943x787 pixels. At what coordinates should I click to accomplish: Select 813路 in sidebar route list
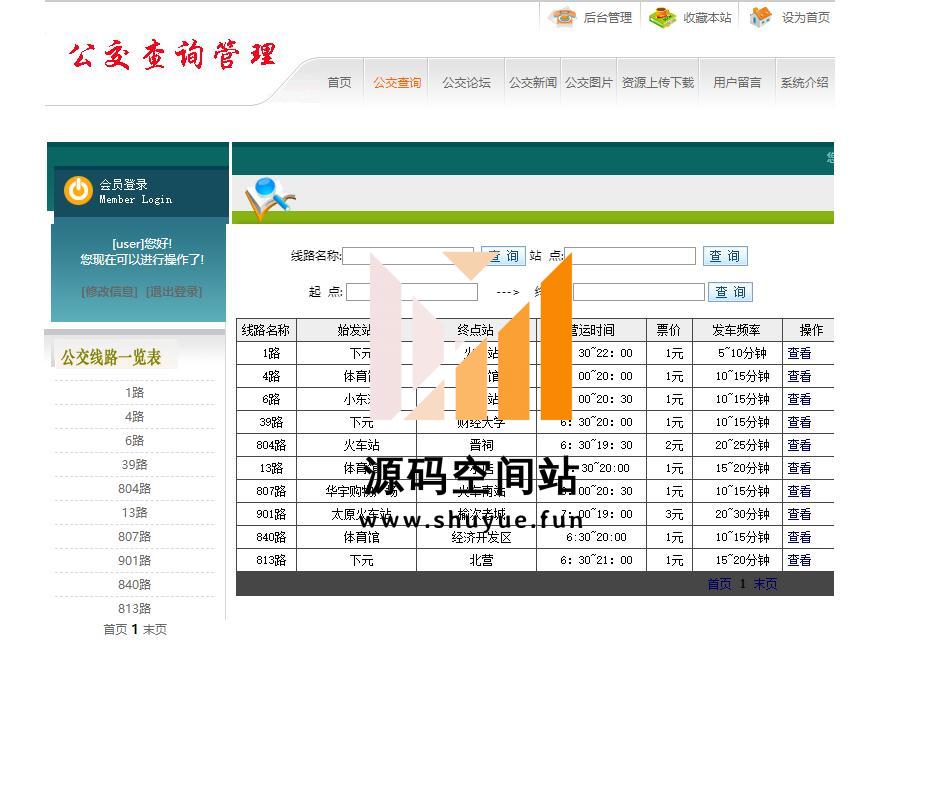tap(135, 609)
